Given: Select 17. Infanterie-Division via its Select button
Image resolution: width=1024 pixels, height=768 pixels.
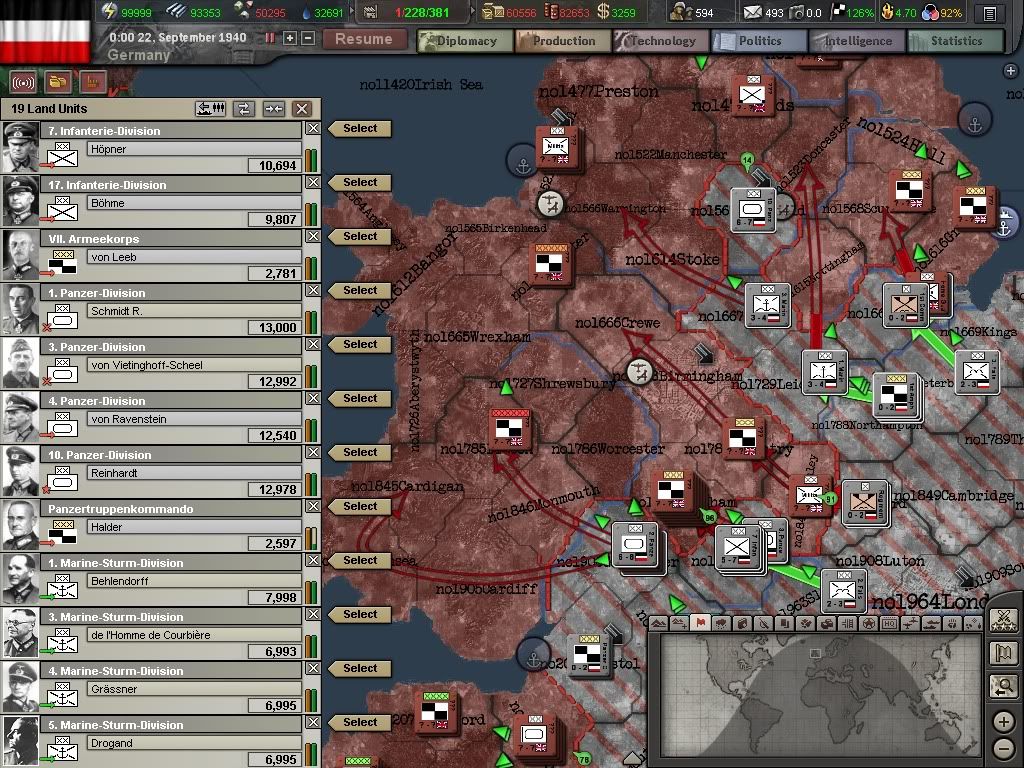Looking at the screenshot, I should tap(359, 183).
